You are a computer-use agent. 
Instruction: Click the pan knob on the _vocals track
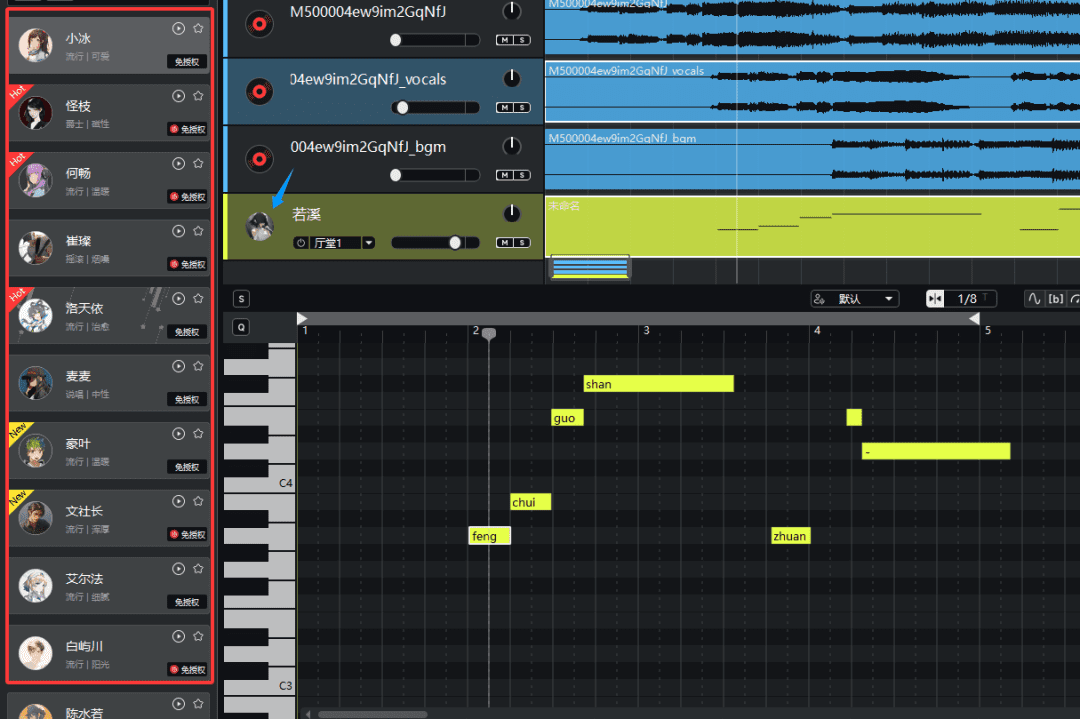click(x=511, y=79)
